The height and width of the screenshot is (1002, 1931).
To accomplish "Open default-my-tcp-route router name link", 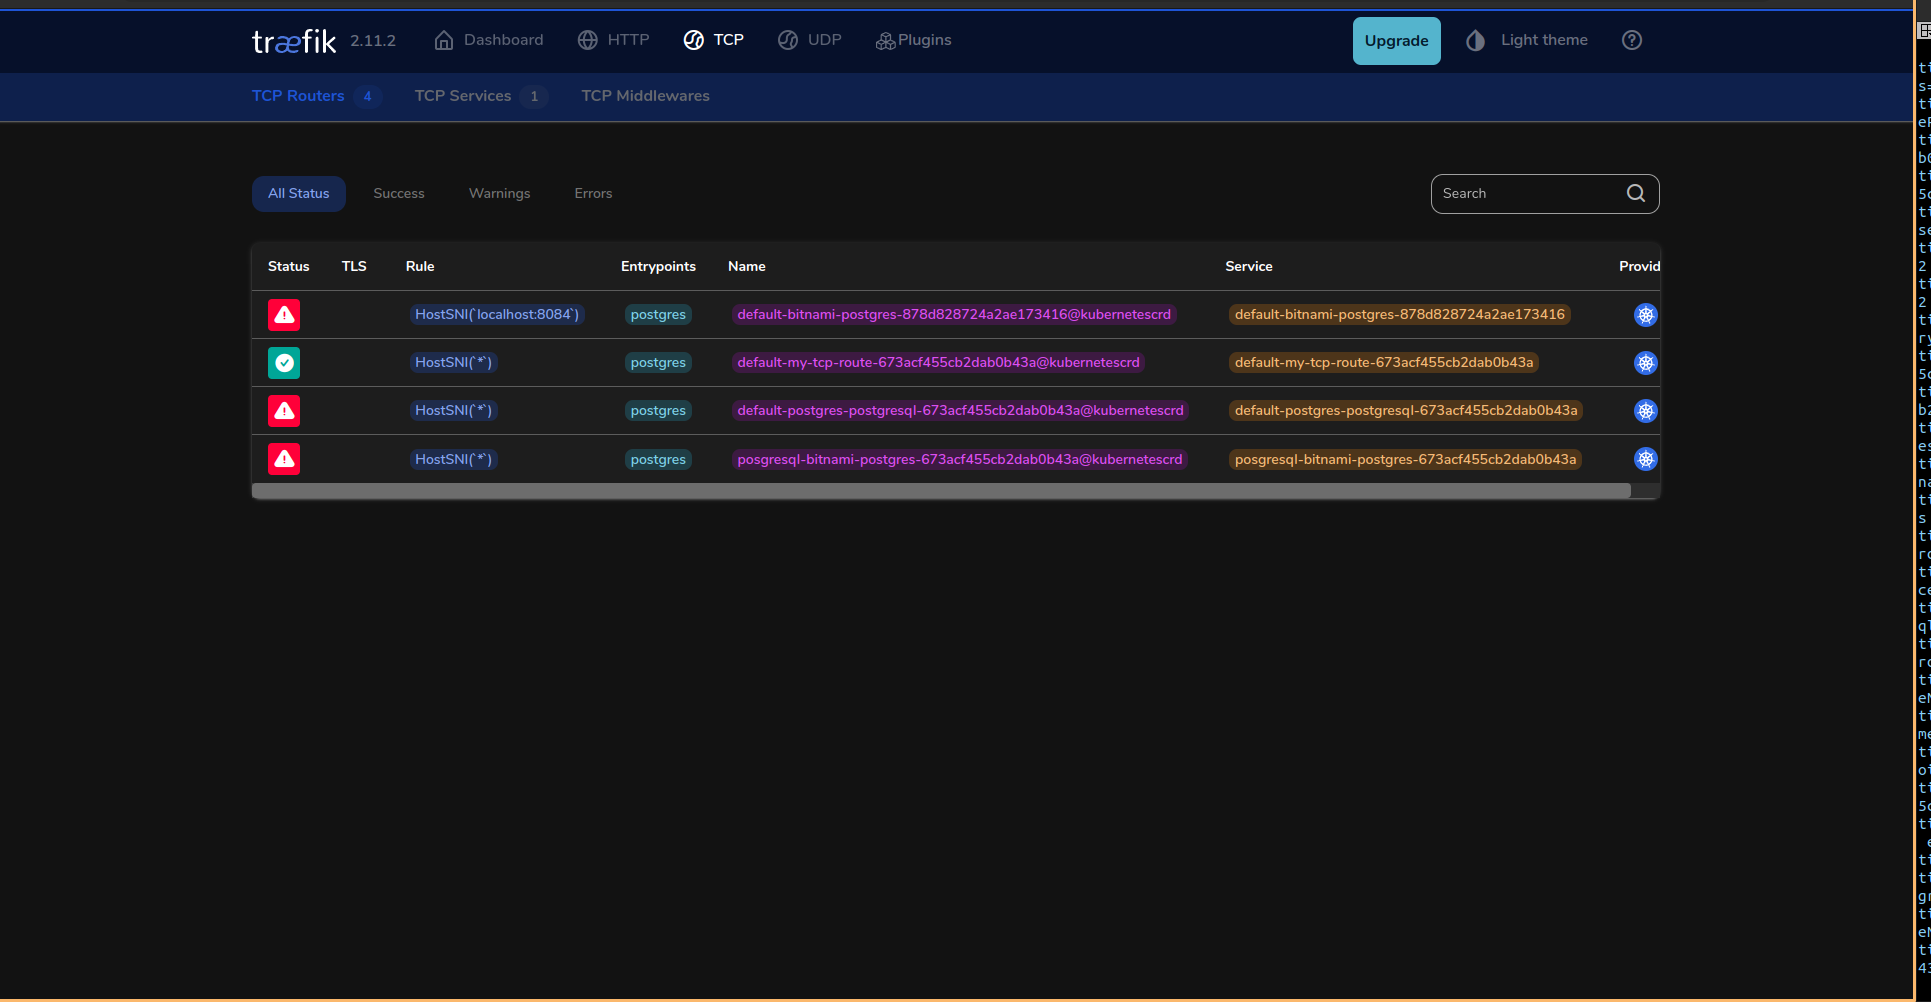I will tap(938, 363).
